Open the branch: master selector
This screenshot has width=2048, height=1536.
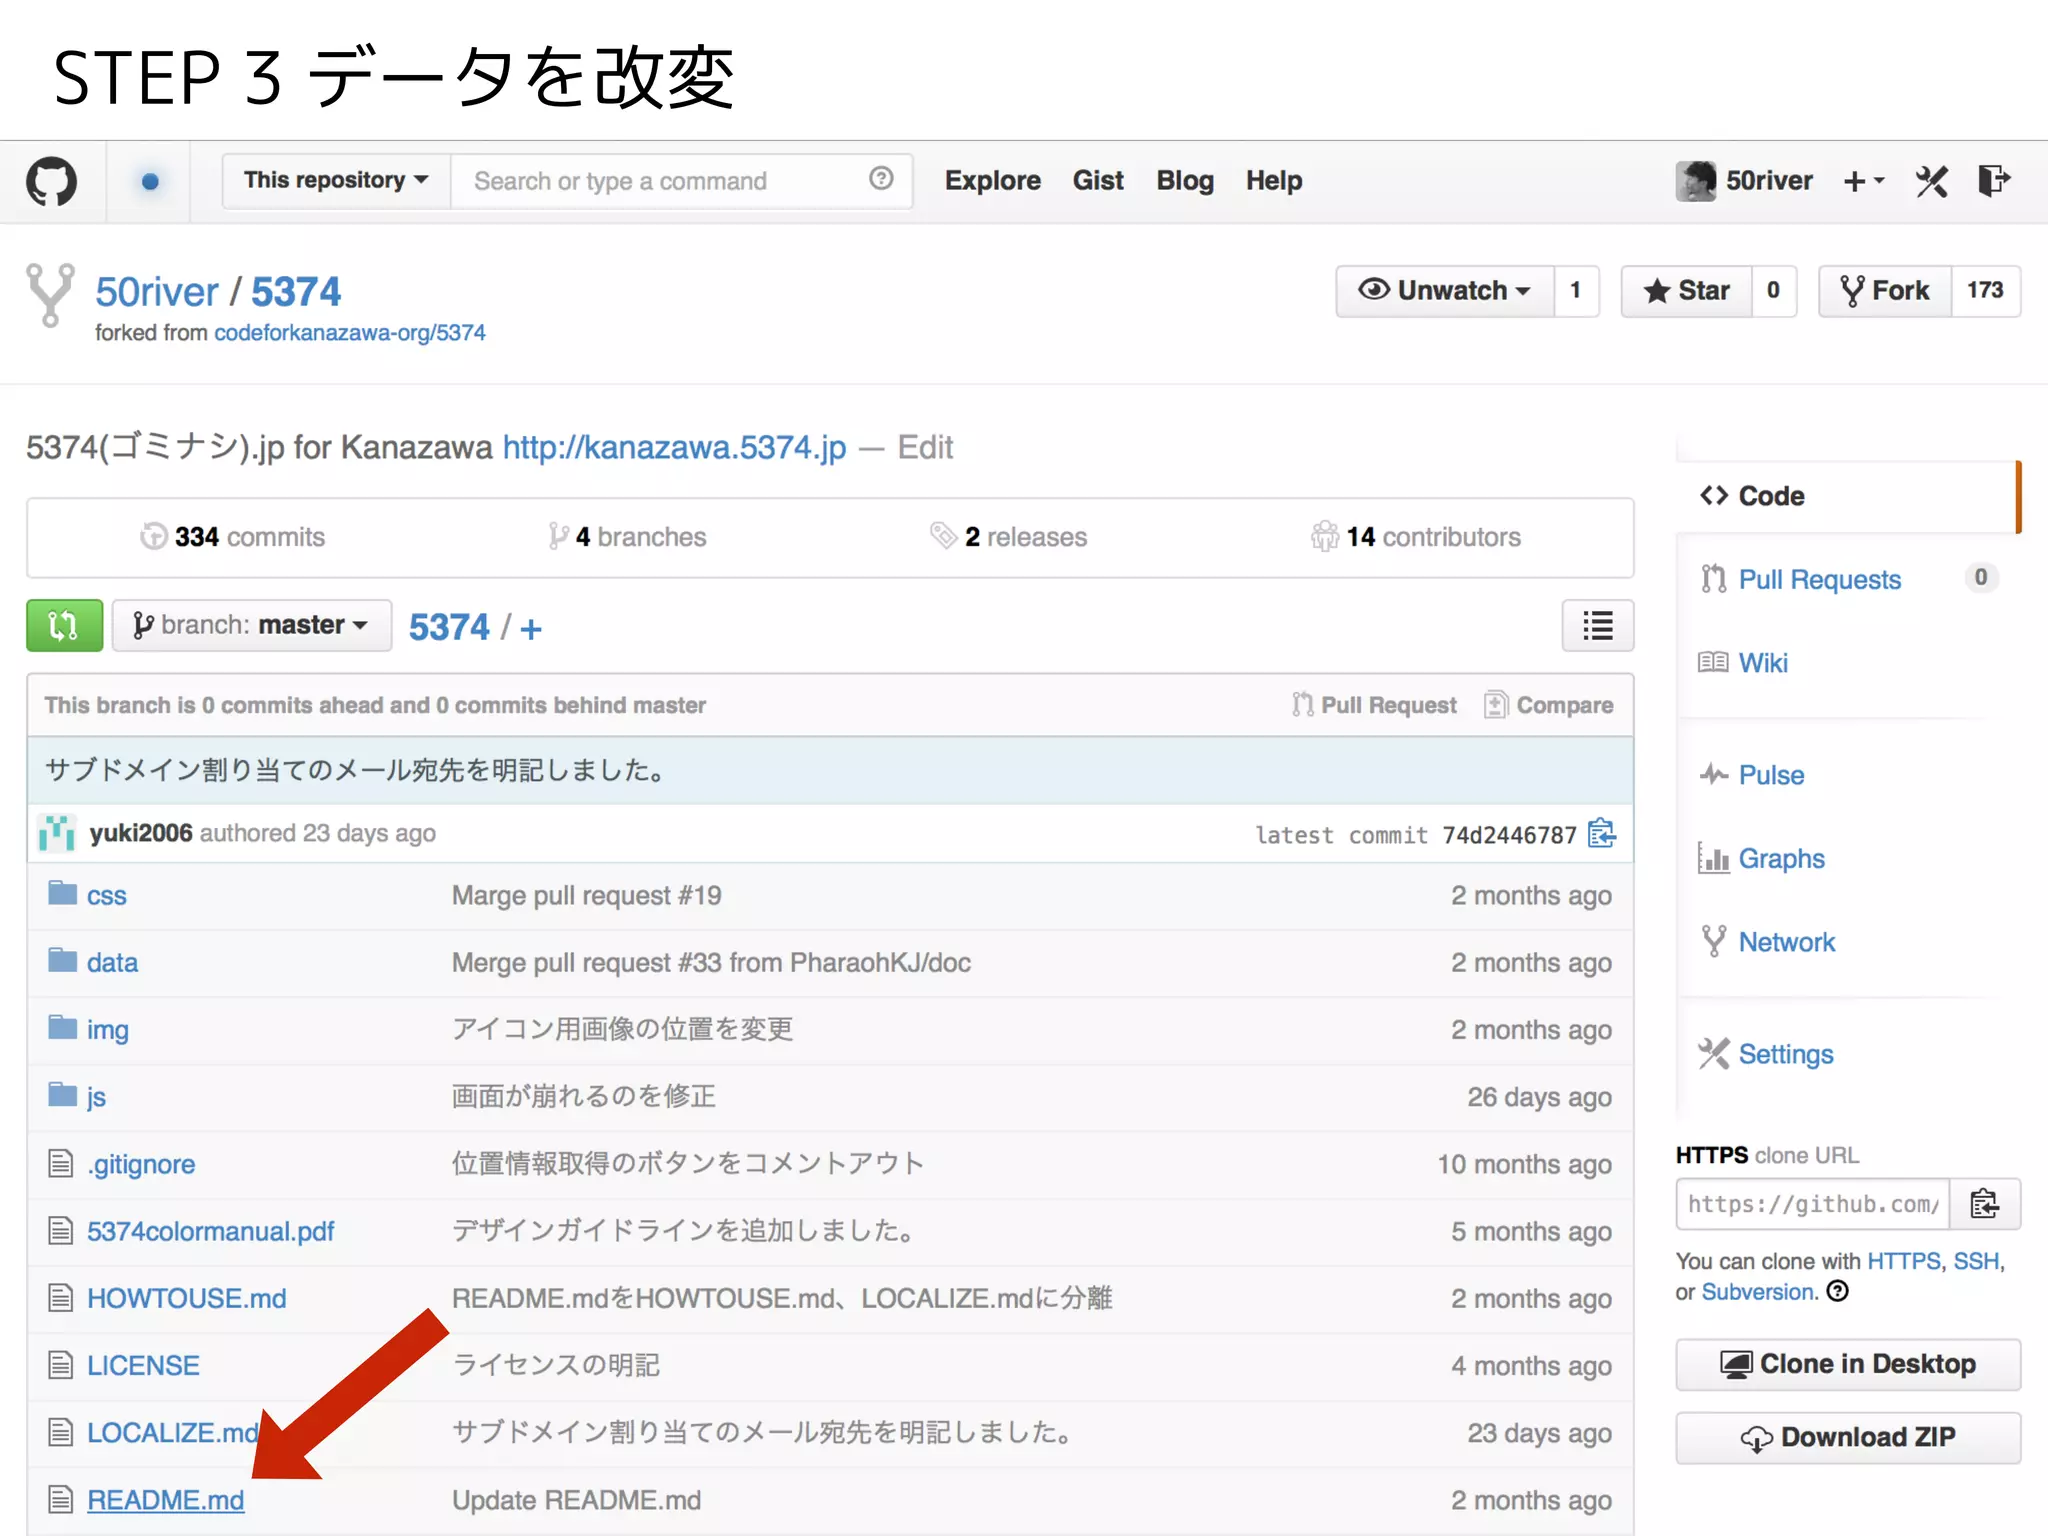252,626
